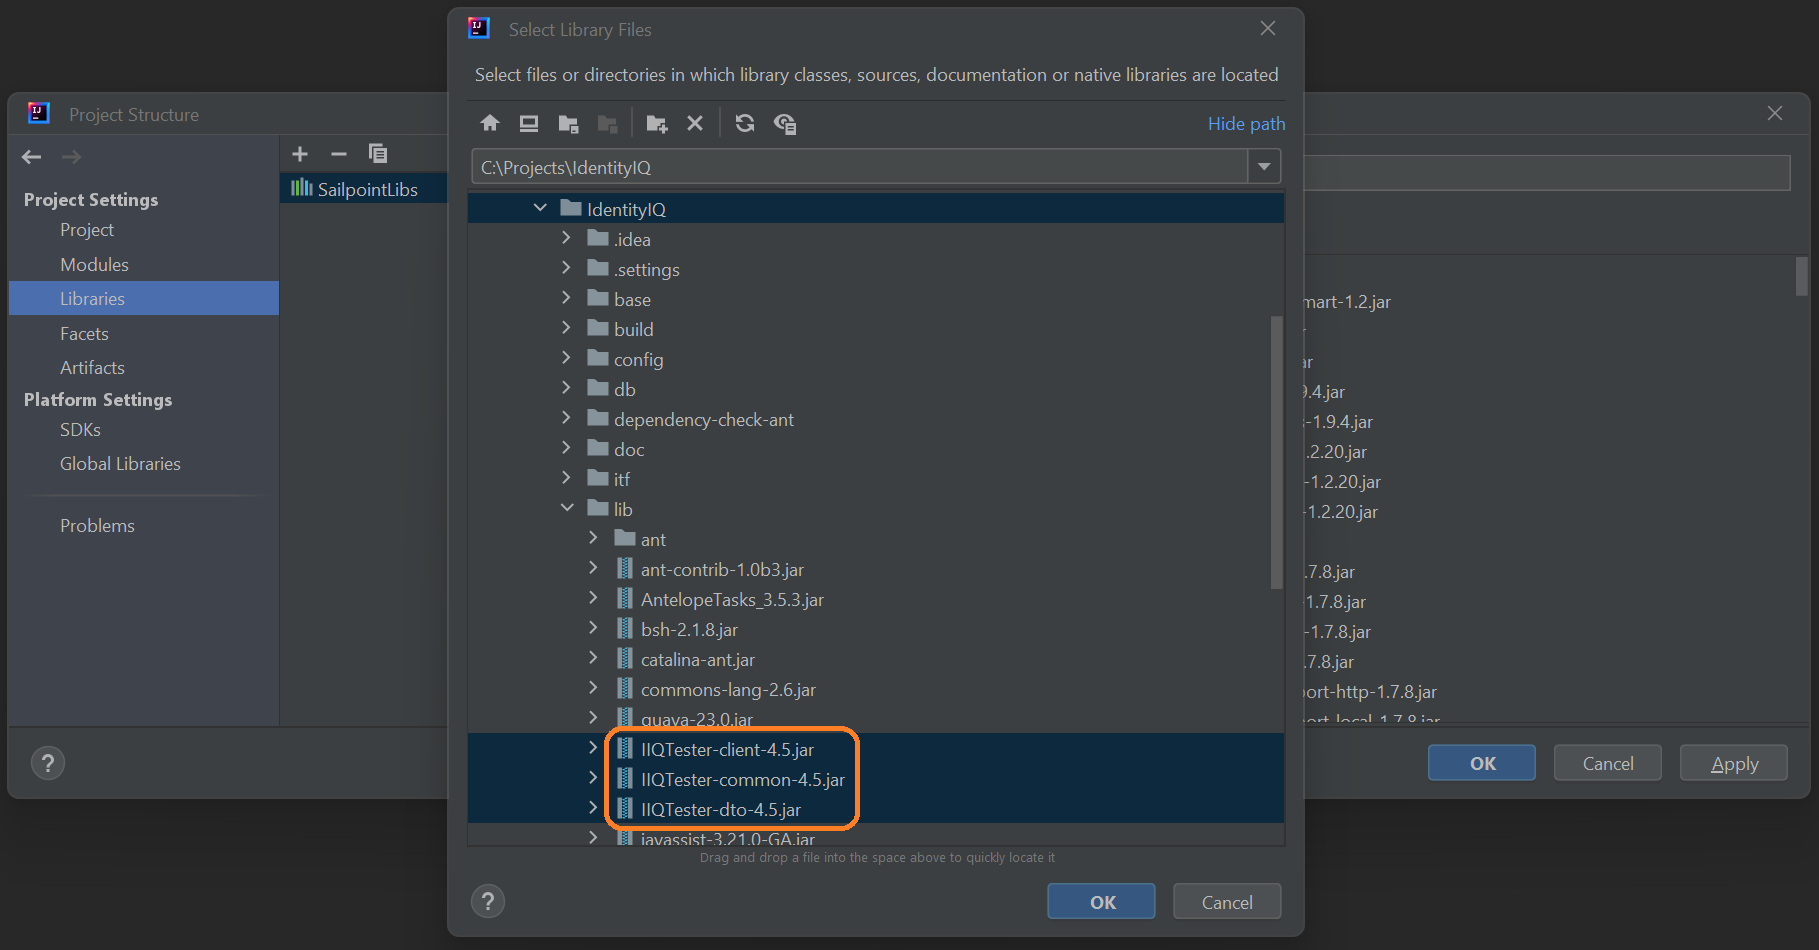Image resolution: width=1819 pixels, height=950 pixels.
Task: Click Apply in Project Structure window
Action: coord(1734,763)
